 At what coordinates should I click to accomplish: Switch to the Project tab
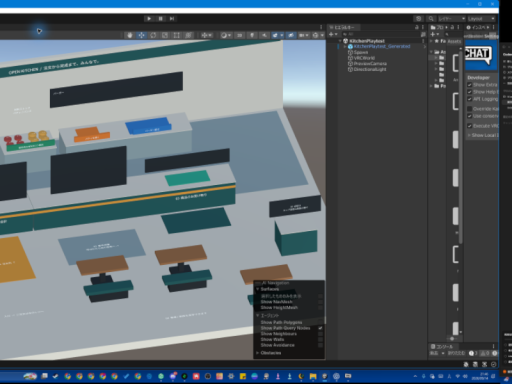pos(437,27)
